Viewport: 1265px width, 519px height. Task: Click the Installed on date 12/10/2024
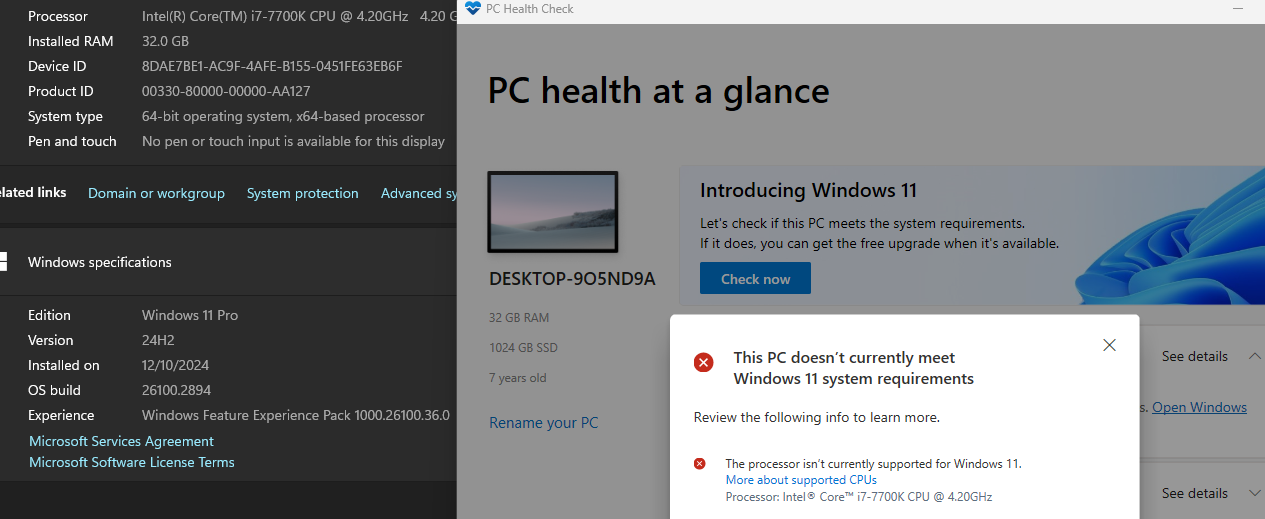175,365
